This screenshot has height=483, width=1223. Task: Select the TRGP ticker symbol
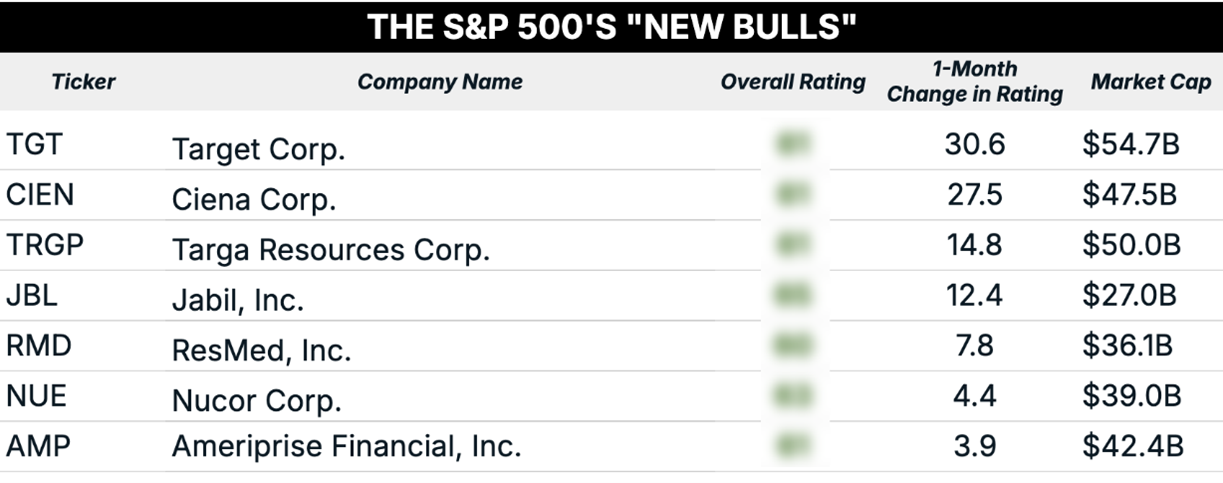pyautogui.click(x=43, y=245)
